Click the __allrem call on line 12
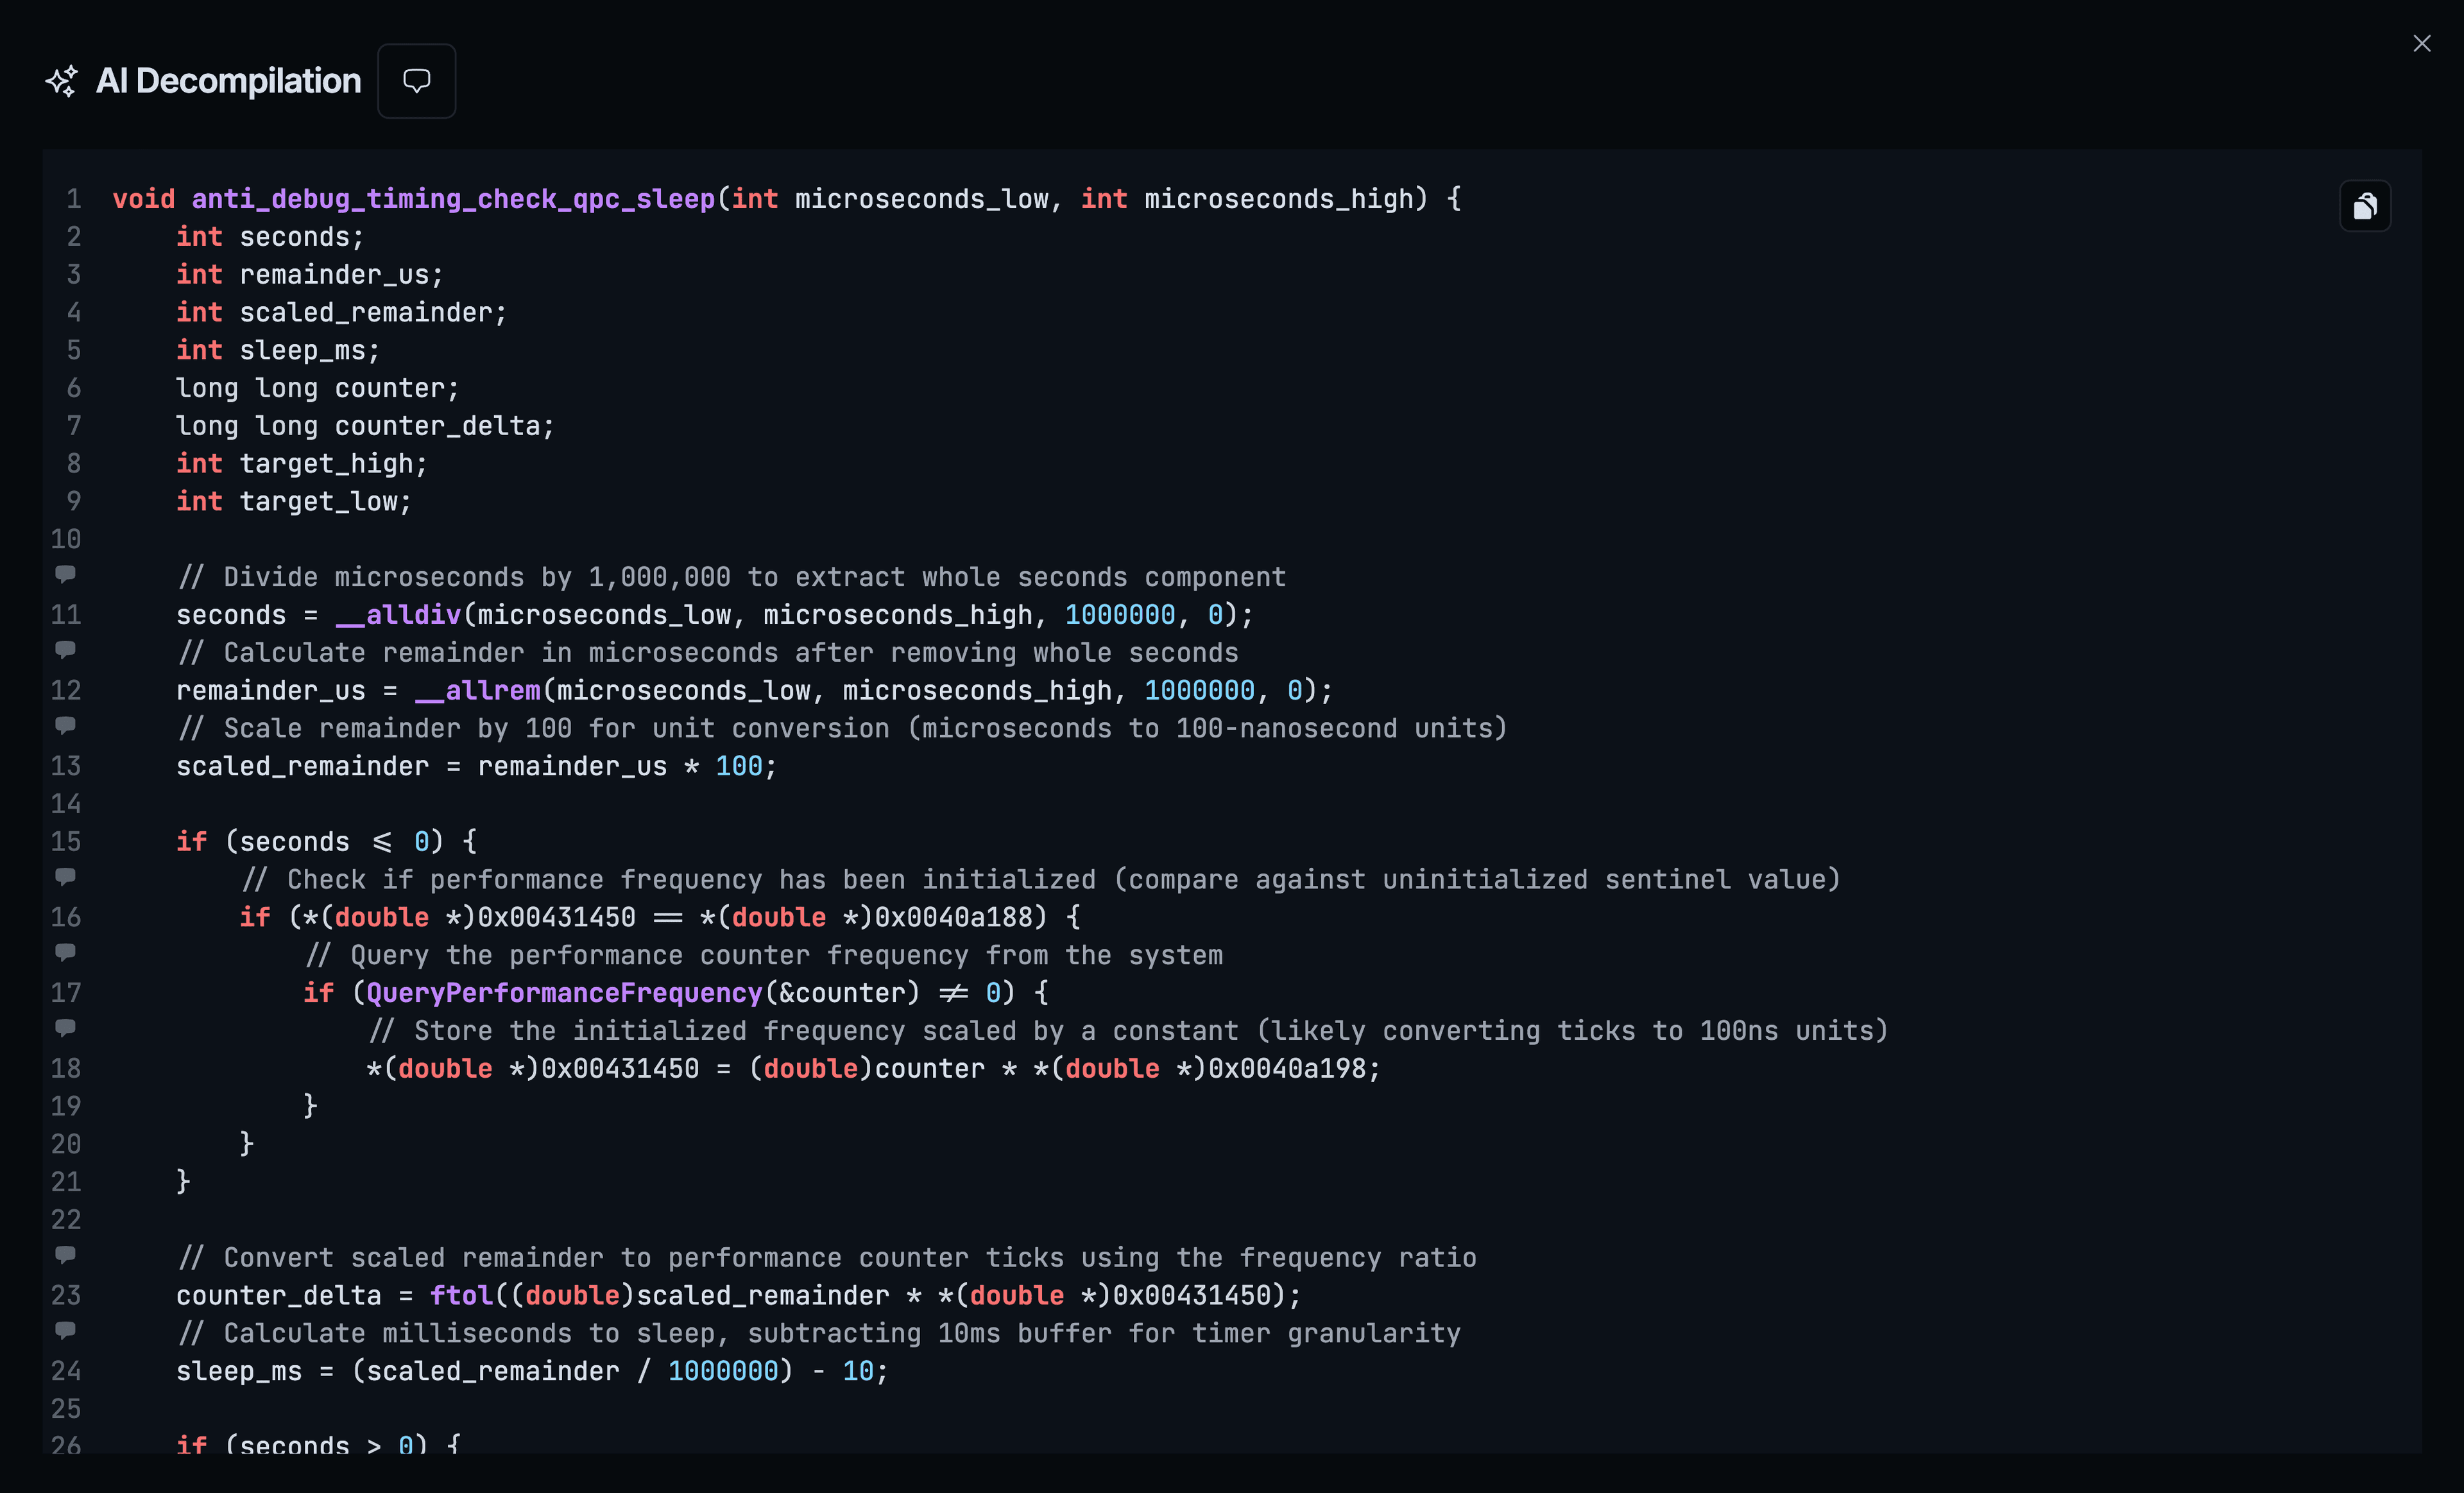 pos(478,691)
